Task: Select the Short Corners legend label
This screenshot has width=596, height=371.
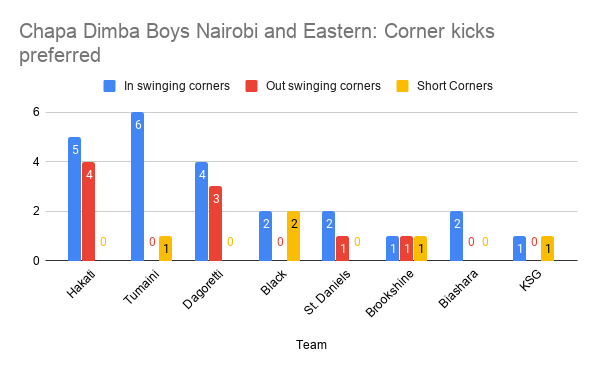Action: (455, 86)
